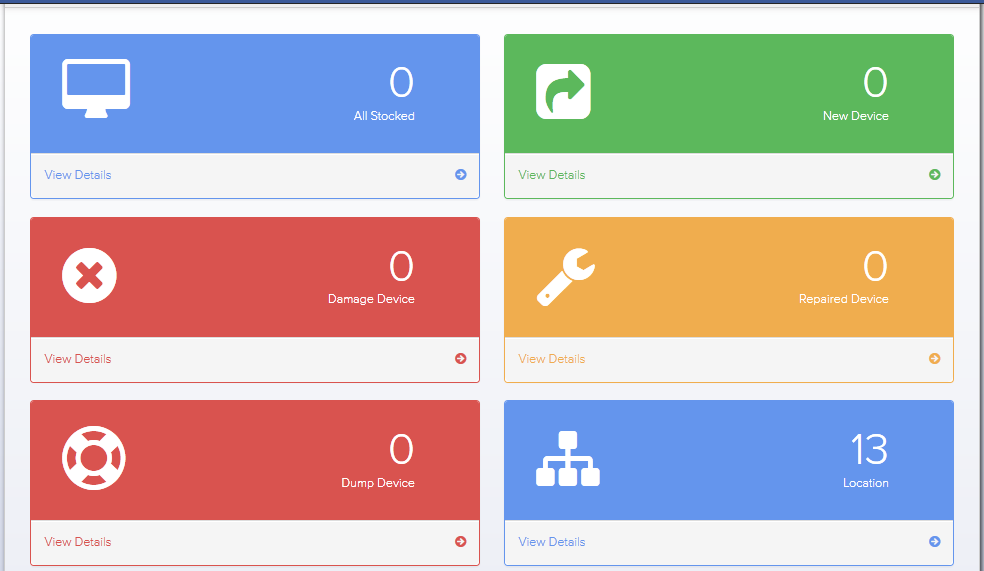Click the All Stocked label
984x571 pixels.
click(x=384, y=116)
